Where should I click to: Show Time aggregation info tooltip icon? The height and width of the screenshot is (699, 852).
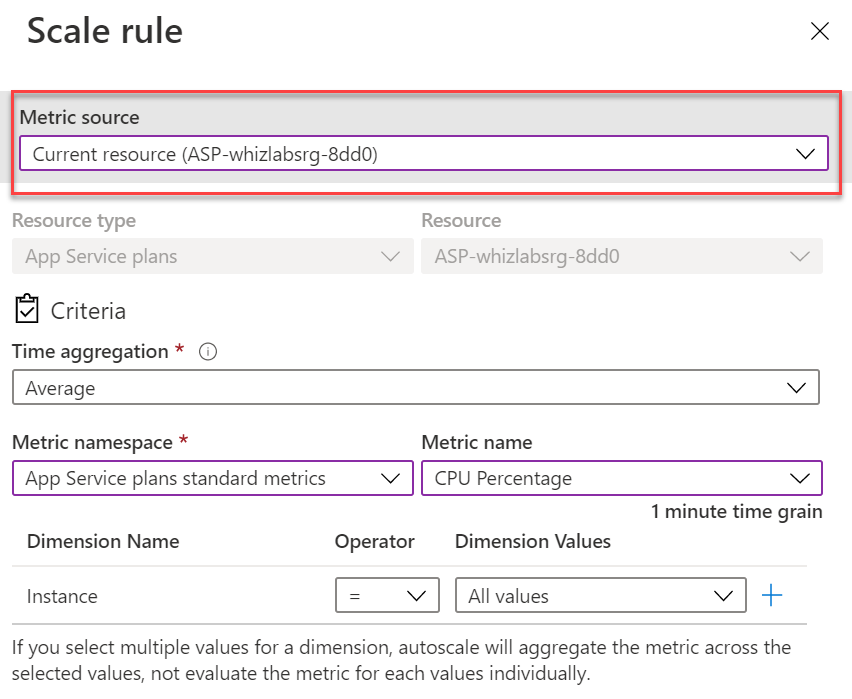click(208, 352)
